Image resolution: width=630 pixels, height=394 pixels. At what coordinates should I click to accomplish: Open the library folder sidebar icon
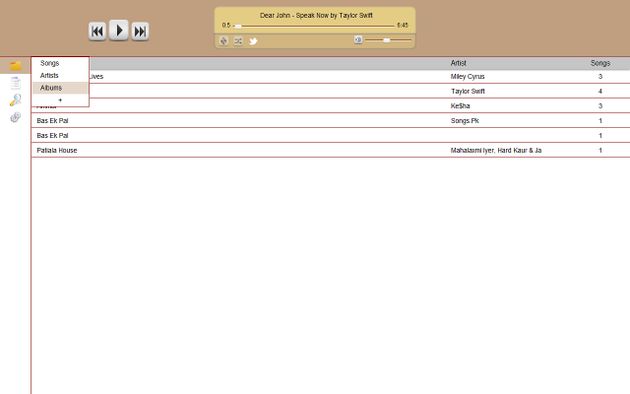click(x=15, y=65)
